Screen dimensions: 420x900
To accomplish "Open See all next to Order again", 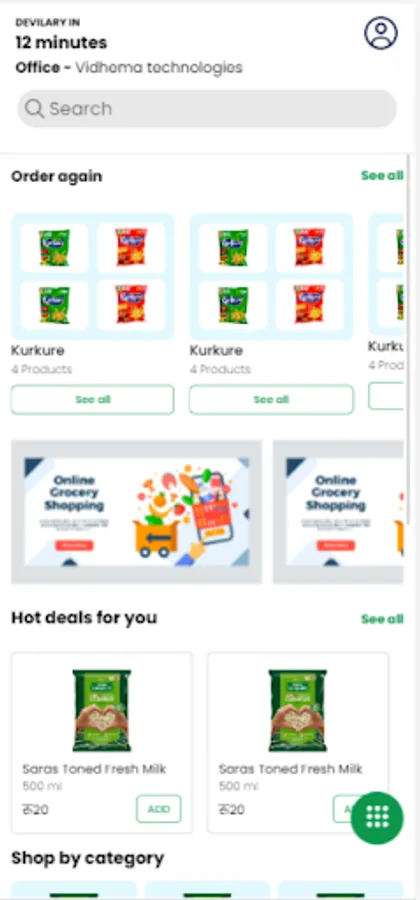I will point(382,176).
